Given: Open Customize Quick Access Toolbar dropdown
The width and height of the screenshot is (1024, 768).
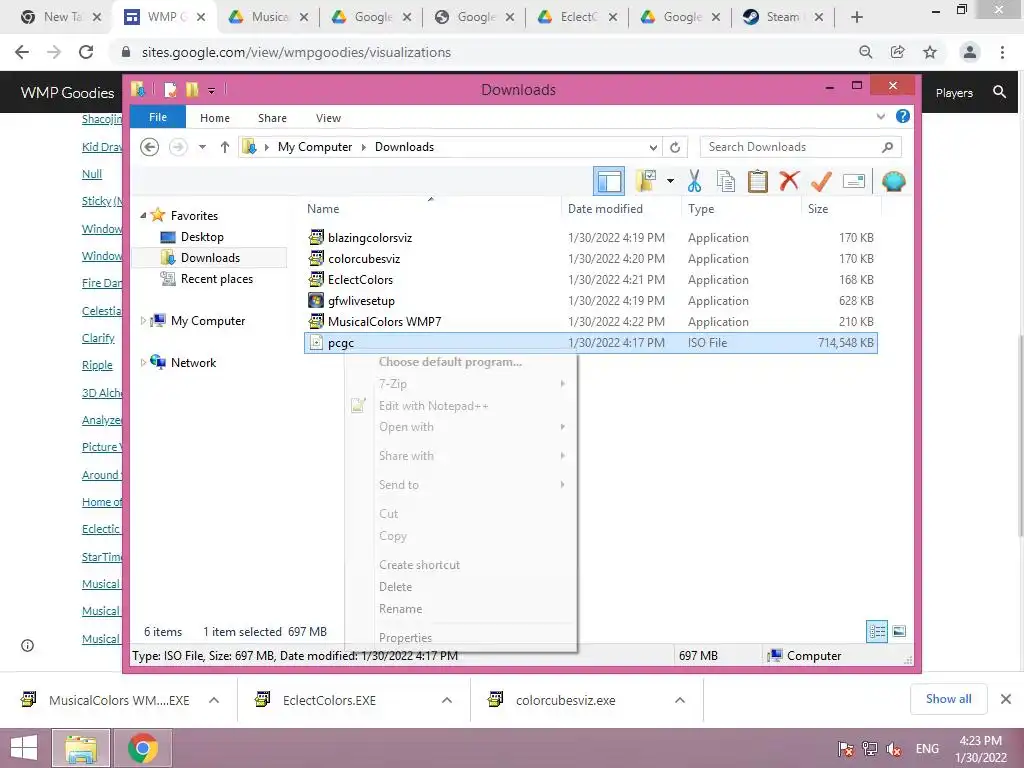Looking at the screenshot, I should (212, 90).
